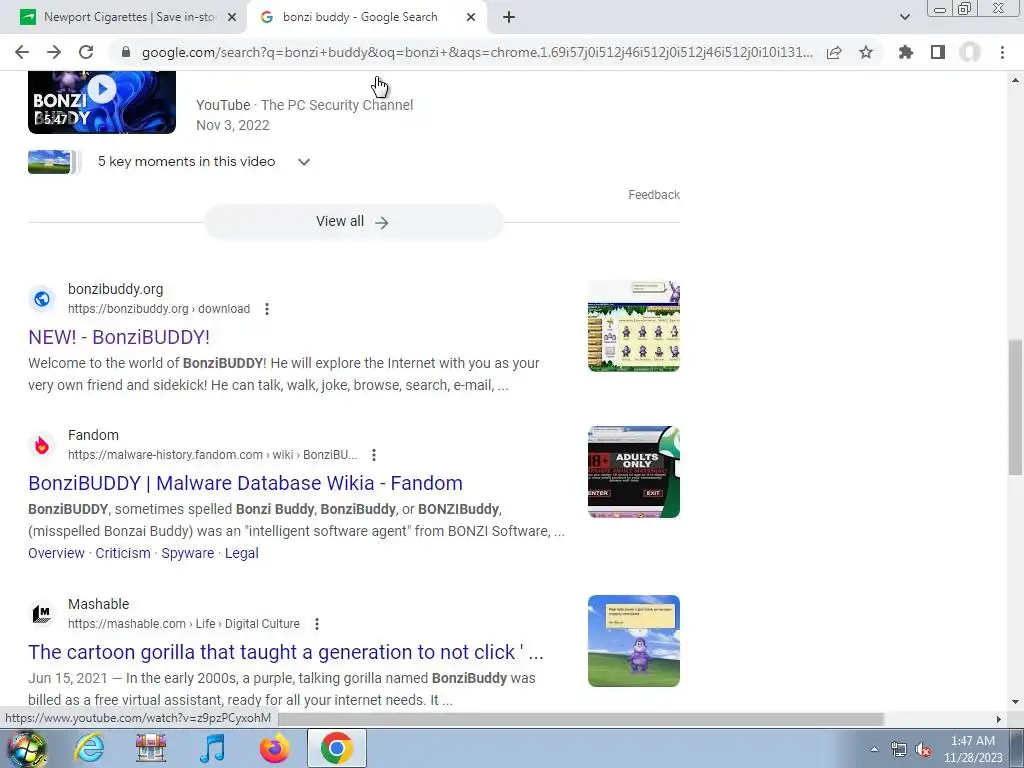1024x768 pixels.
Task: Send Feedback on video results
Action: tap(654, 195)
